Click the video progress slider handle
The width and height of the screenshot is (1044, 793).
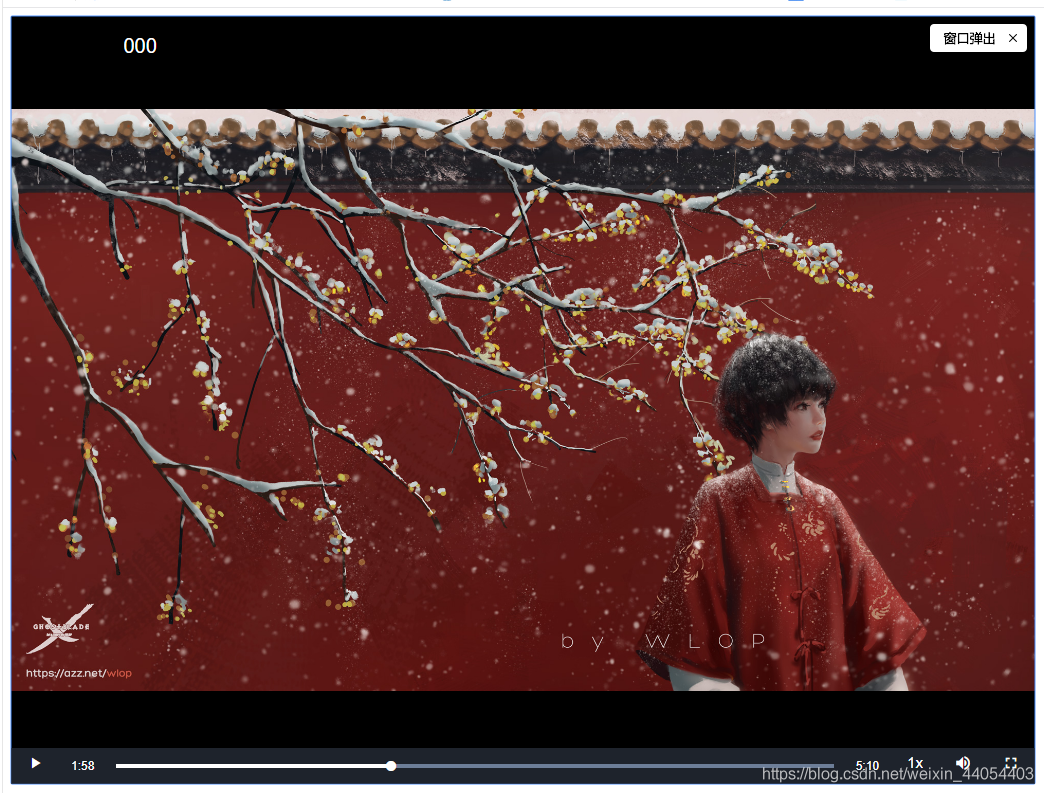[x=392, y=766]
